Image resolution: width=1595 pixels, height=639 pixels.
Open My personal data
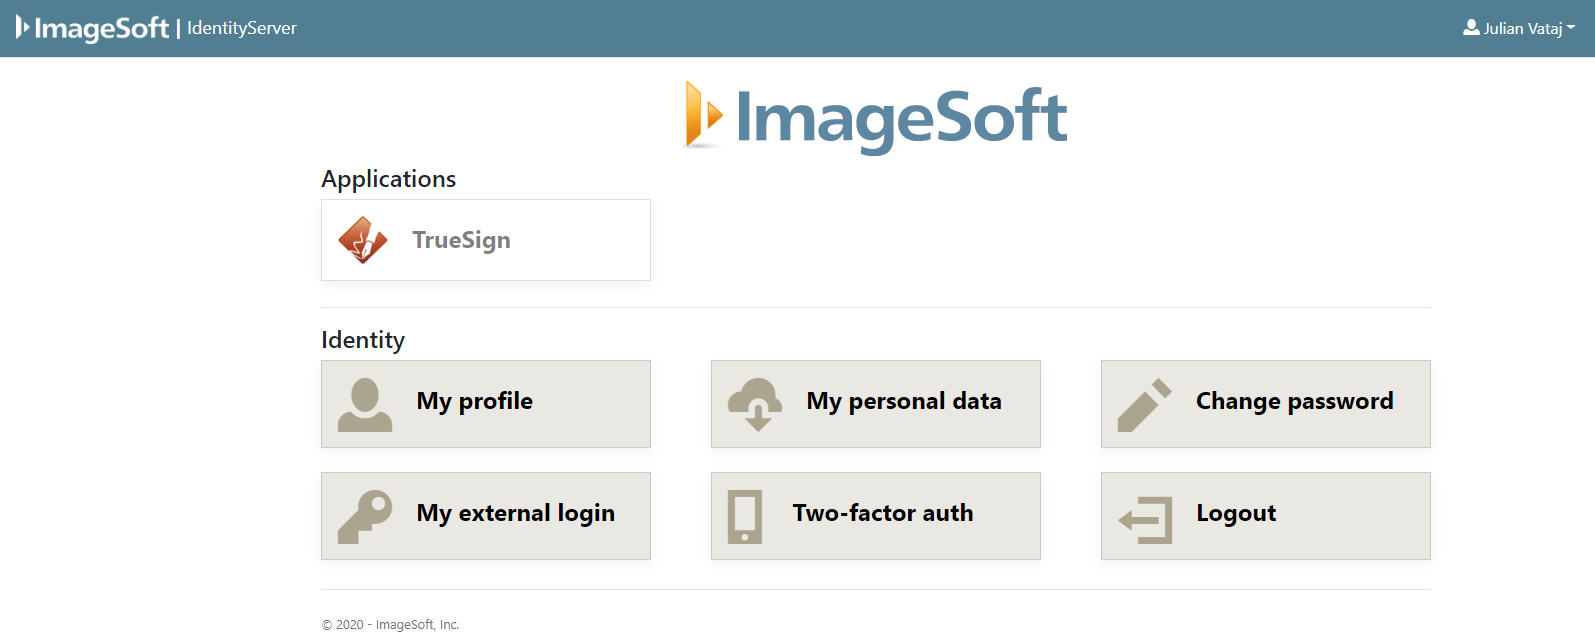pos(876,404)
